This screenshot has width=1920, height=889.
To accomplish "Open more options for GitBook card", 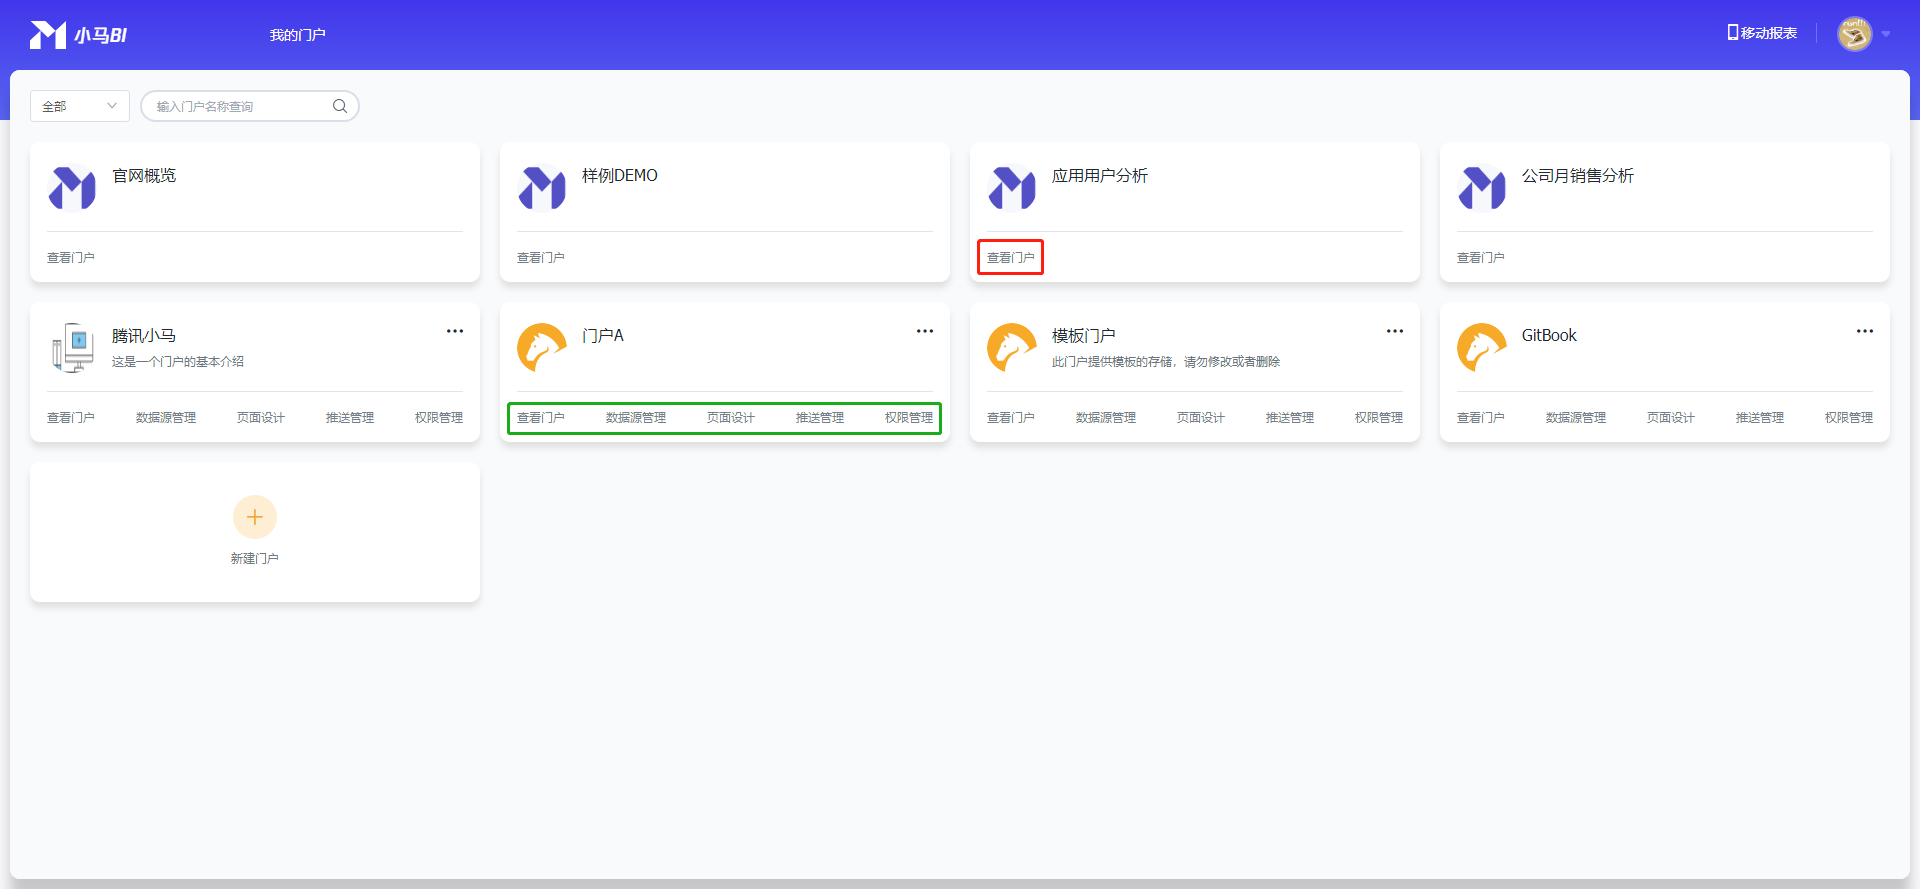I will tap(1865, 331).
